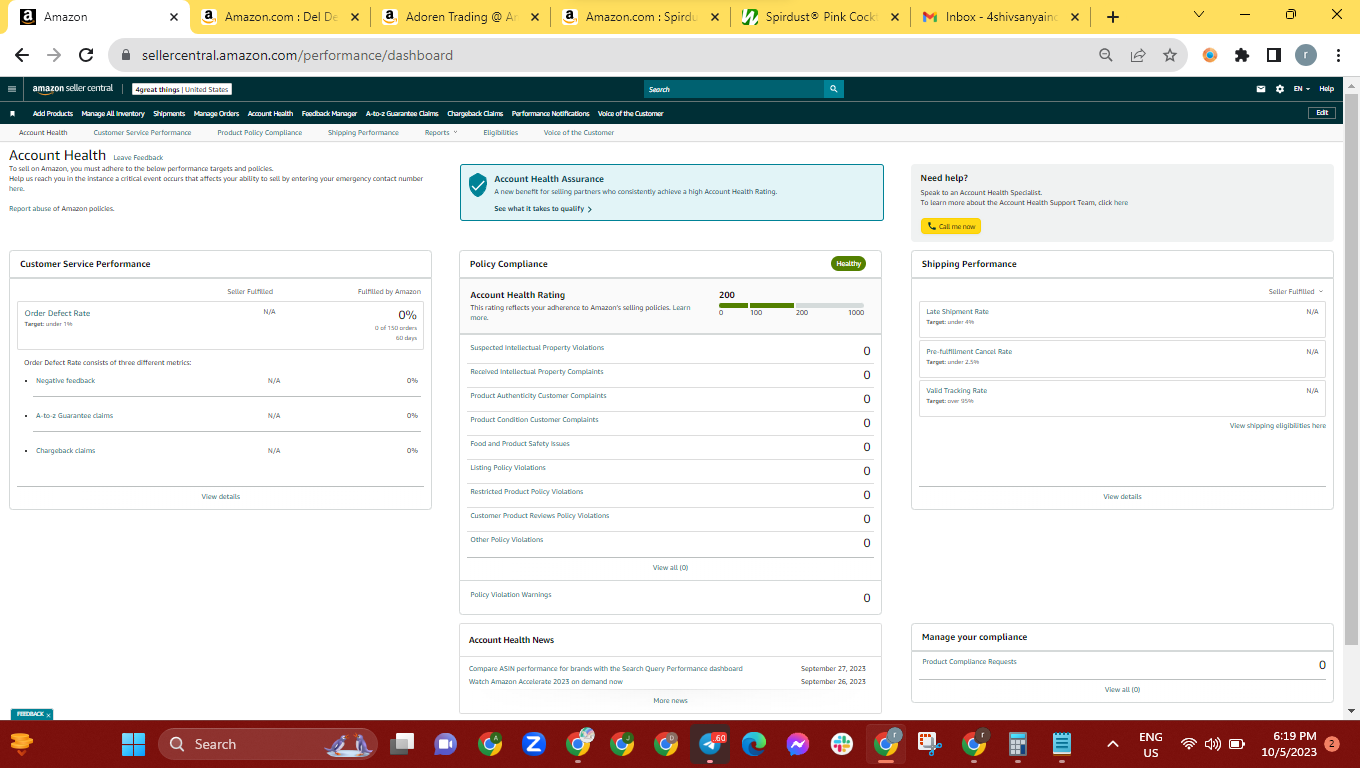Click the yellow Call me now button

951,226
